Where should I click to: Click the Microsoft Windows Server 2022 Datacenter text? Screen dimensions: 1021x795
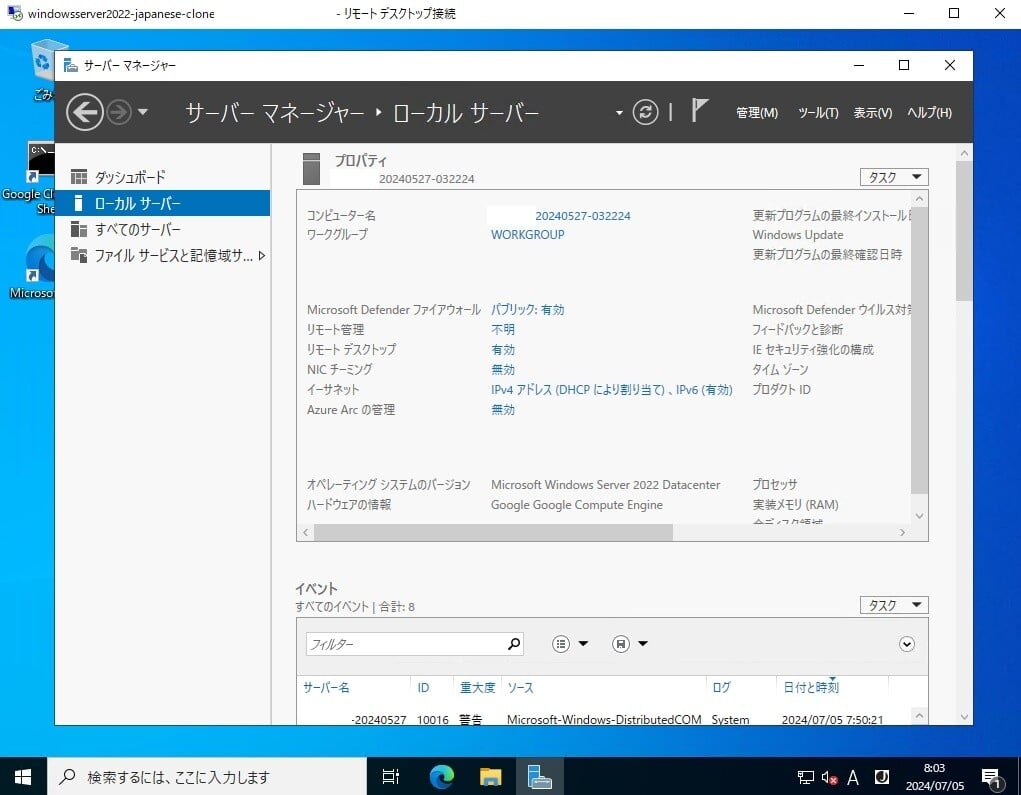(x=606, y=484)
